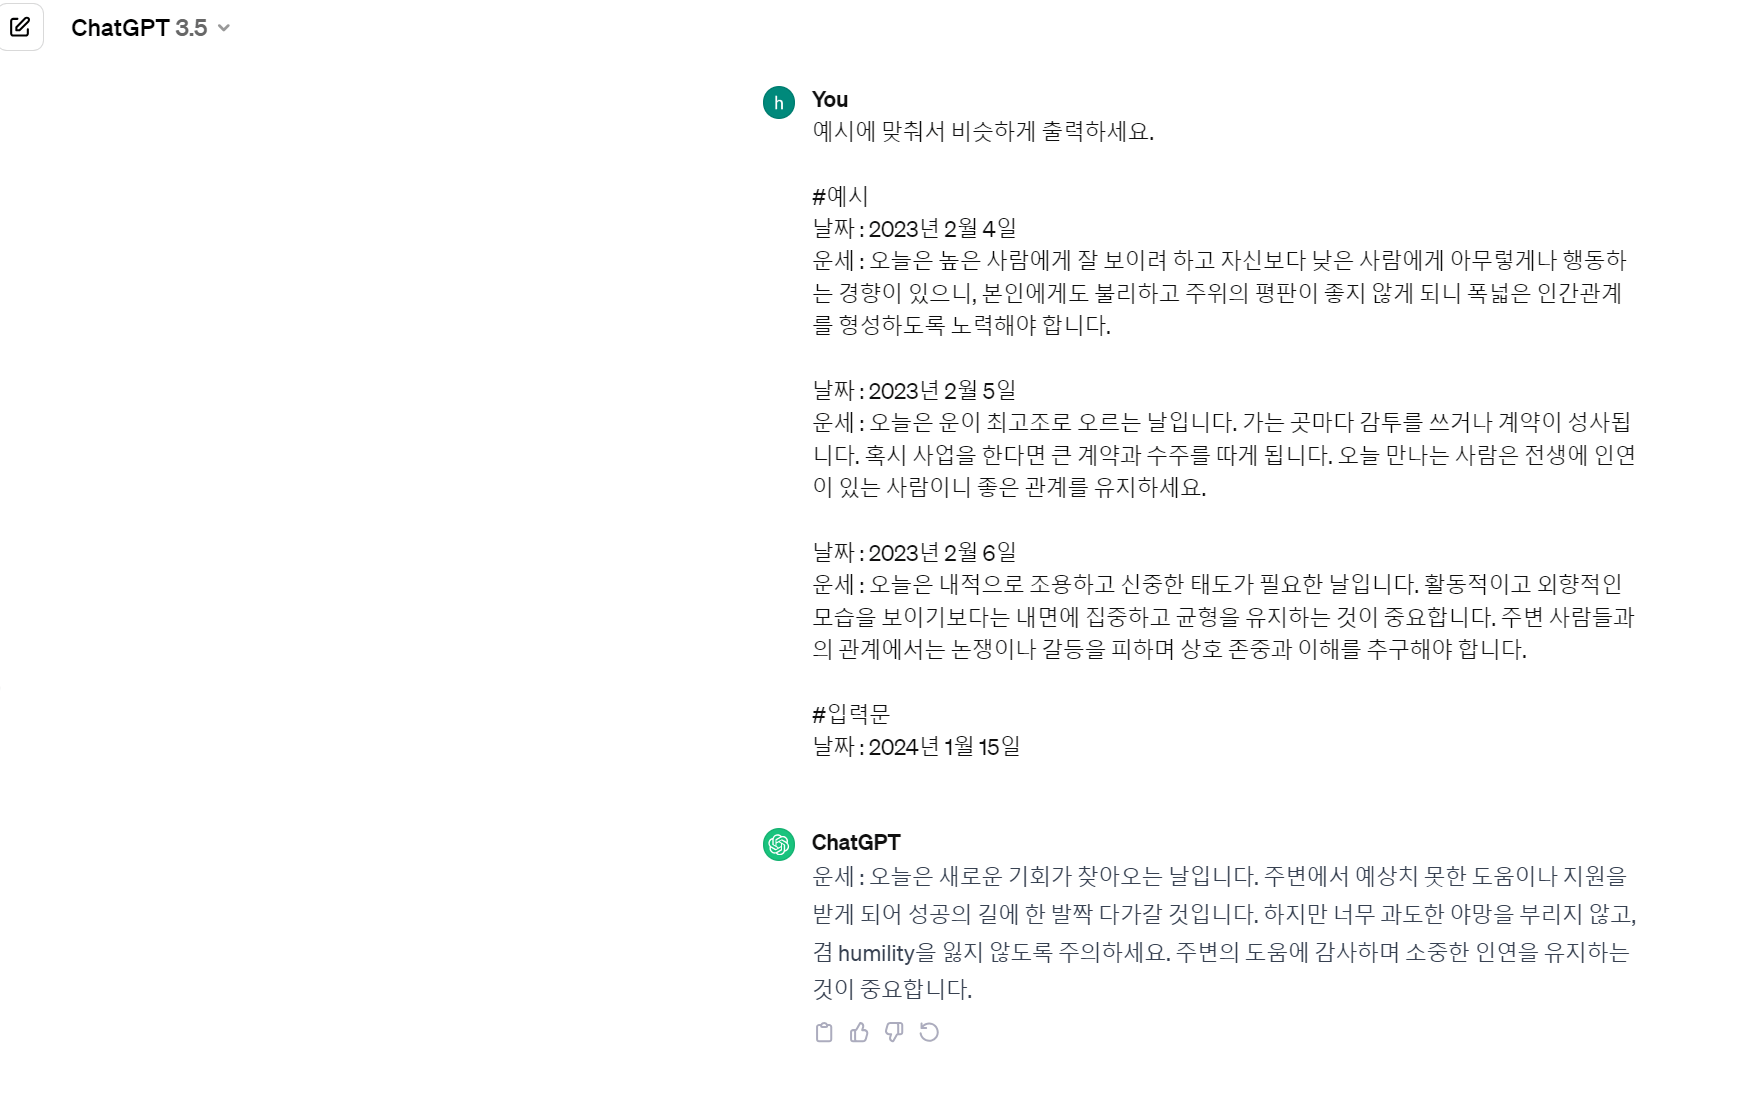Copy the ChatGPT response using clipboard icon
Screen dimensions: 1751x1110
[824, 1032]
